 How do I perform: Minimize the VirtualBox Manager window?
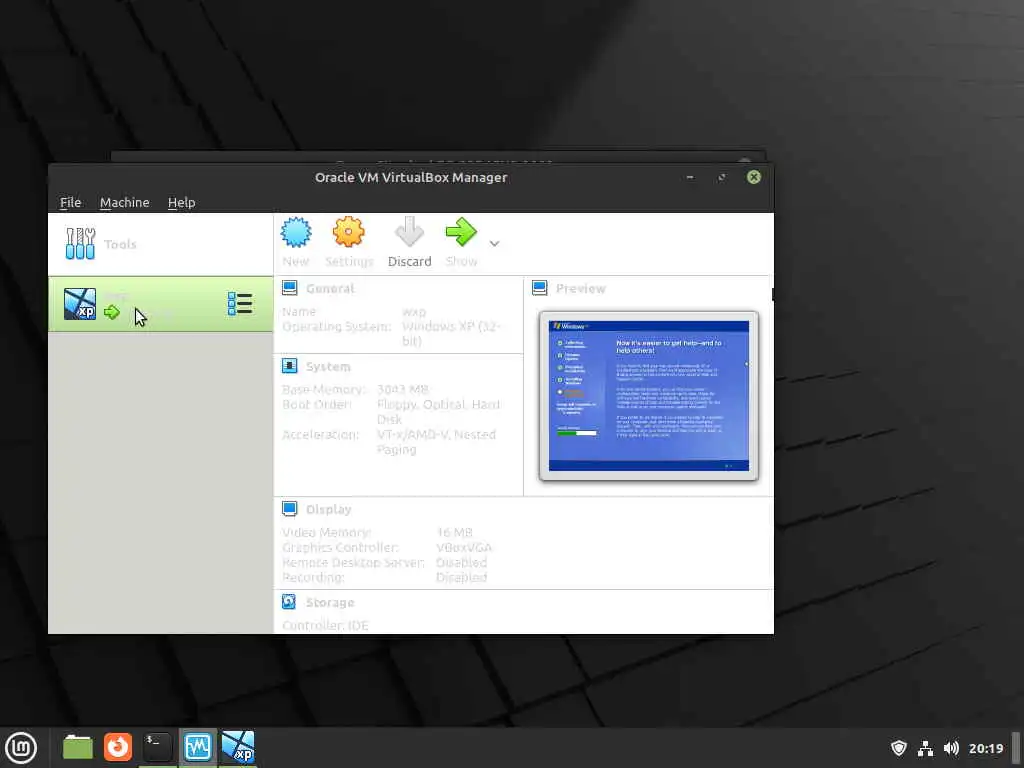(690, 178)
